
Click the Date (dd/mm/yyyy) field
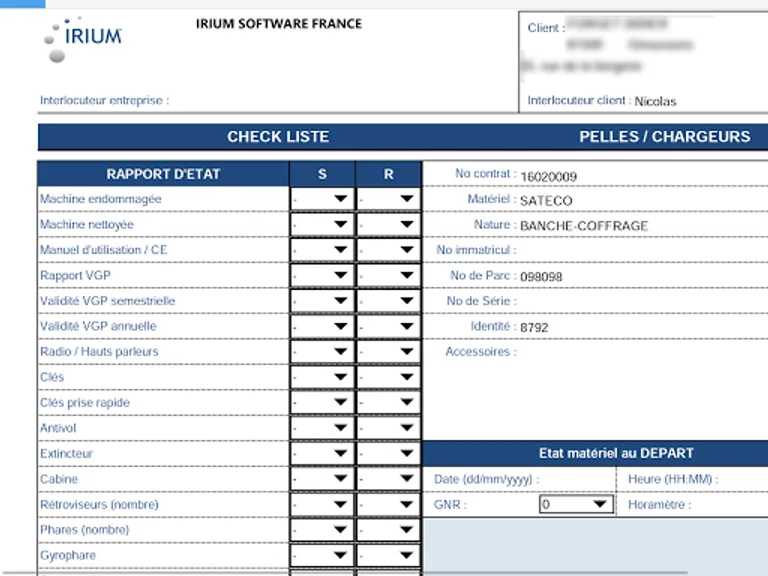(577, 479)
